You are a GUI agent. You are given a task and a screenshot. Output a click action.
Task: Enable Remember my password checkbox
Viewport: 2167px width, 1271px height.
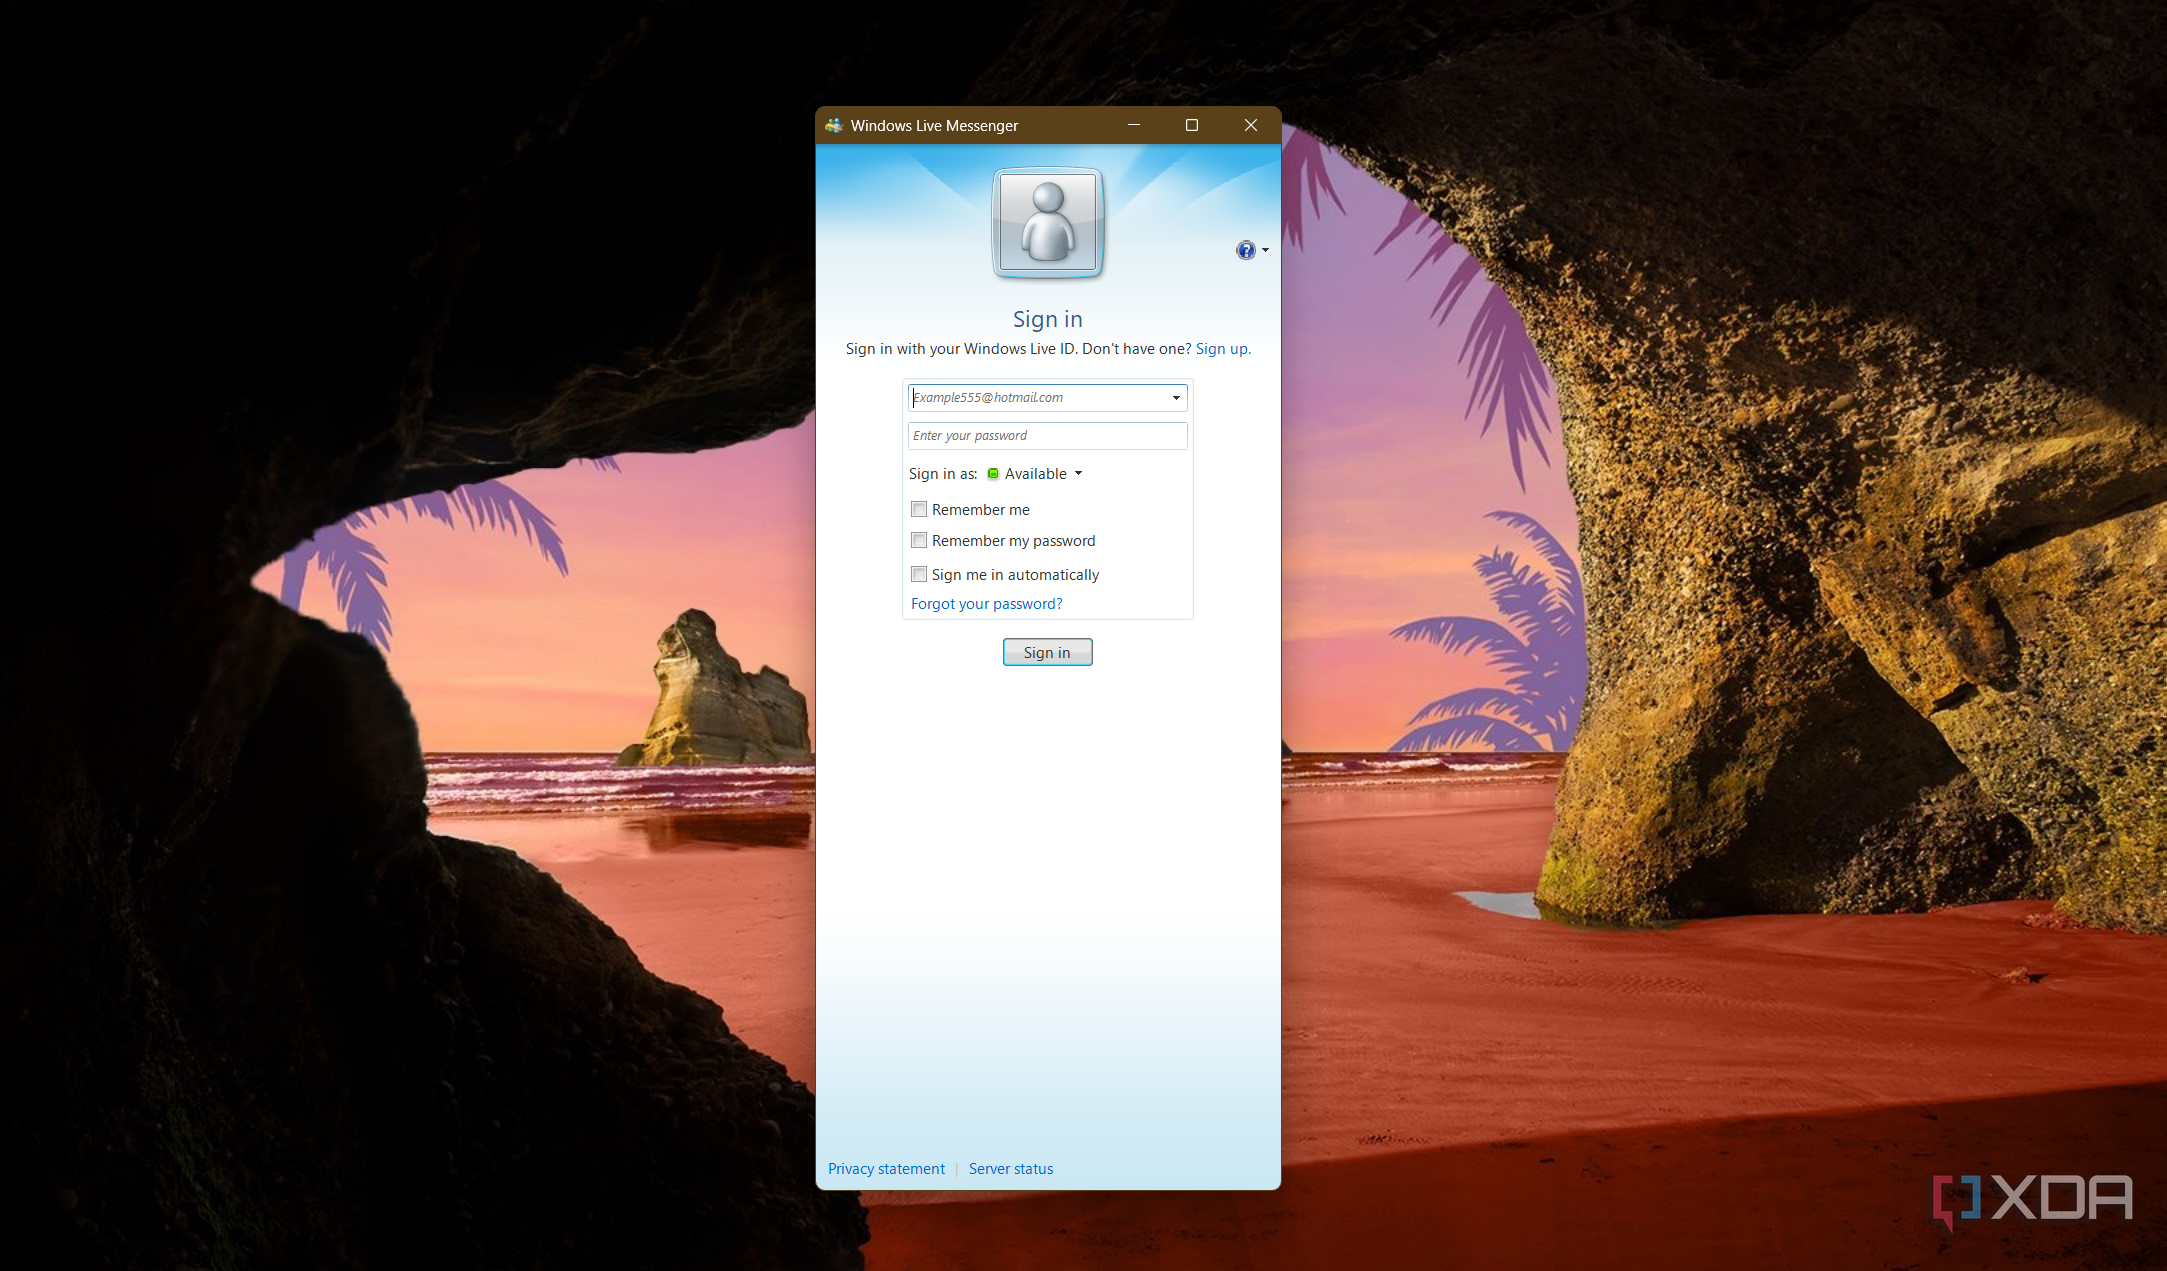[919, 540]
